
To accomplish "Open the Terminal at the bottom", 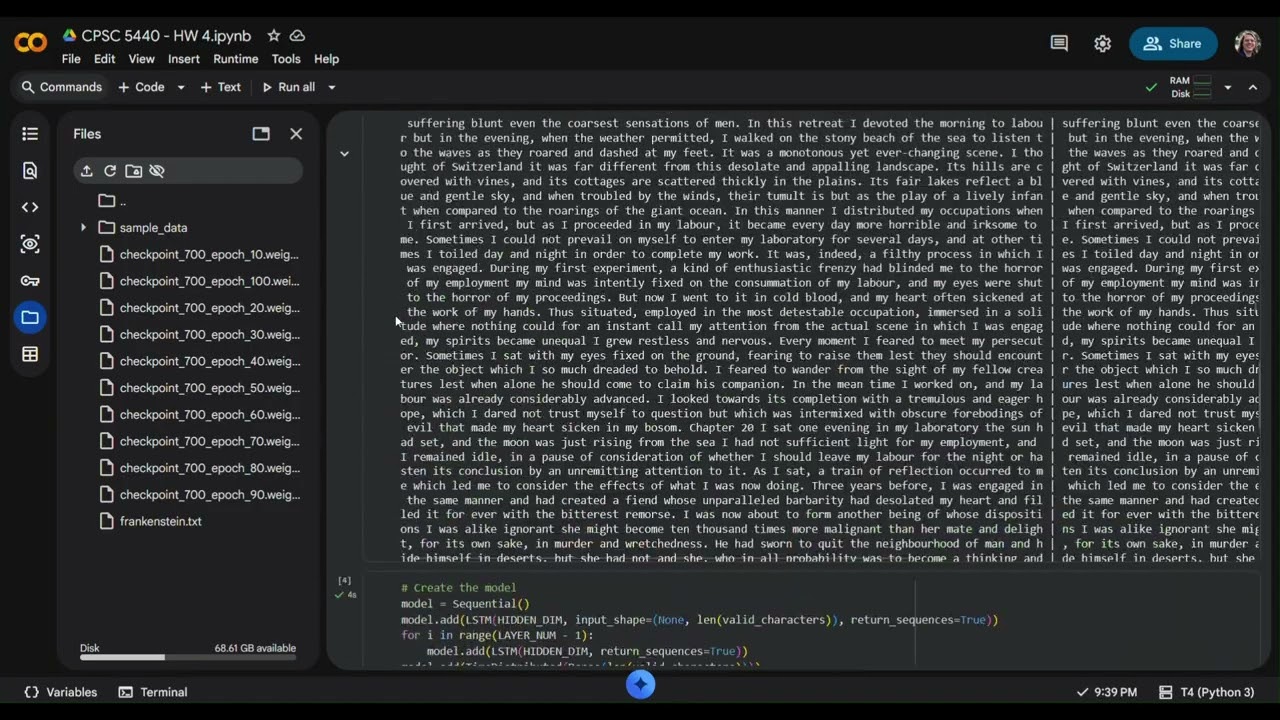I will [153, 692].
